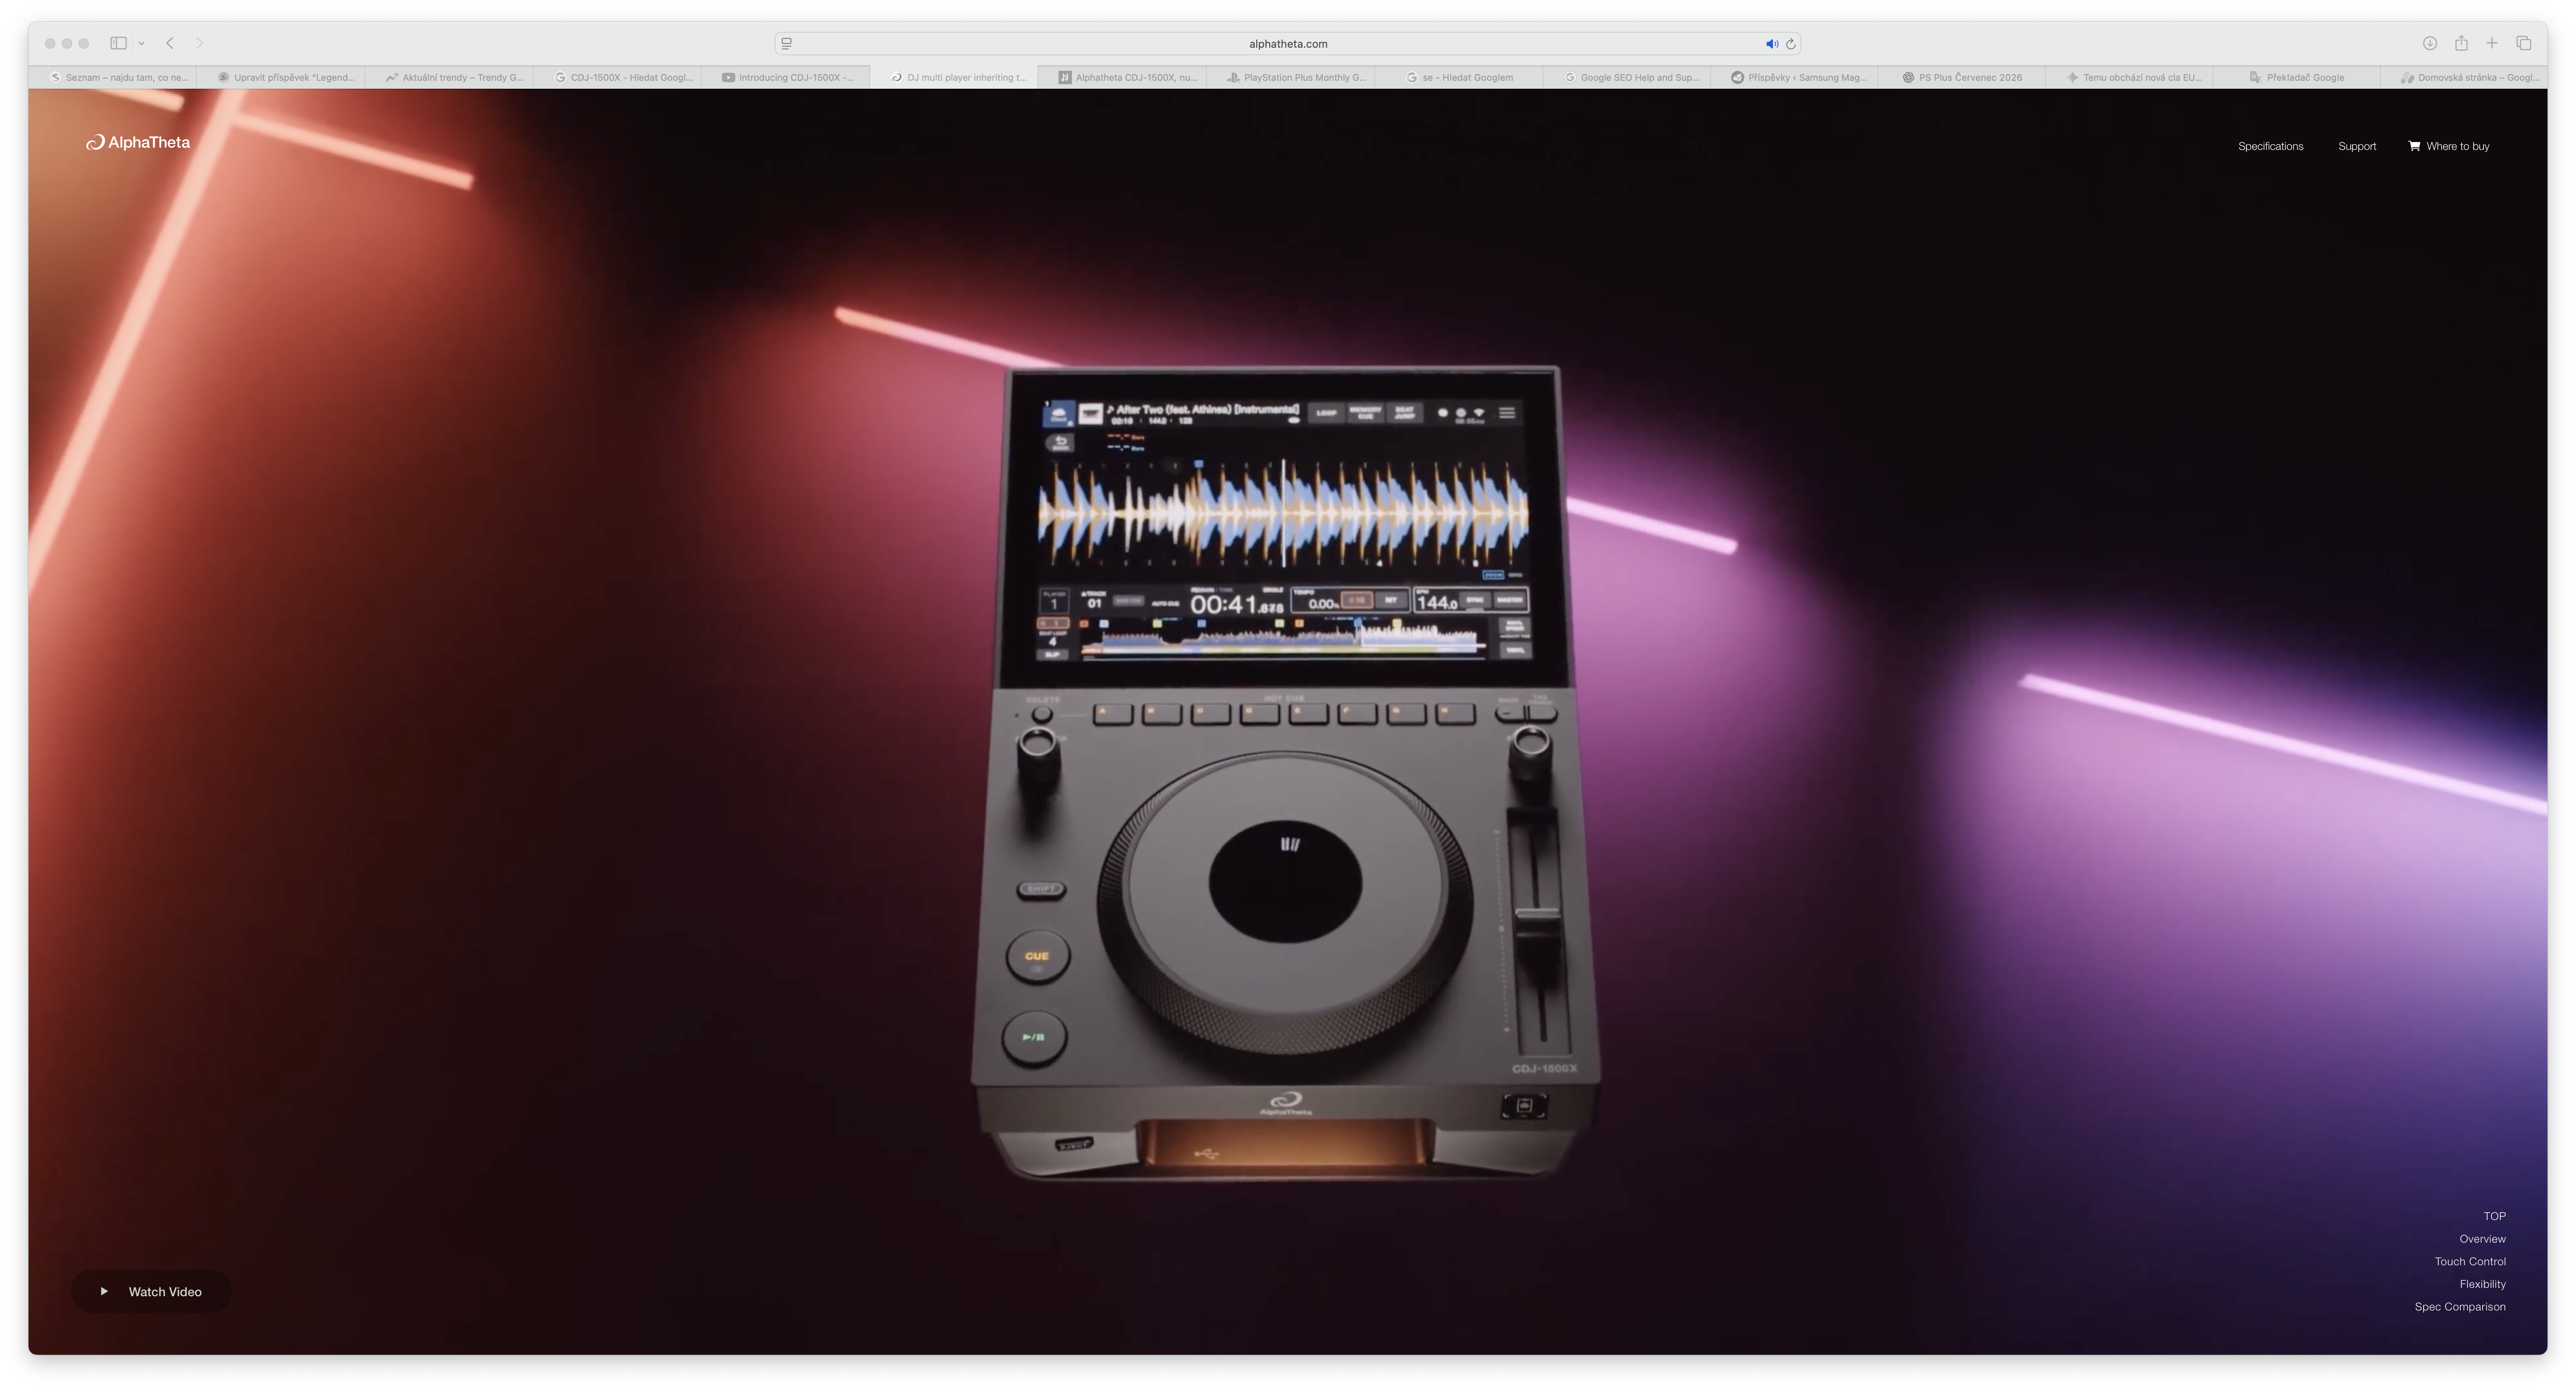Screen dimensions: 2576x1390
Task: Jump to the Flexibility section
Action: pyautogui.click(x=2482, y=1284)
